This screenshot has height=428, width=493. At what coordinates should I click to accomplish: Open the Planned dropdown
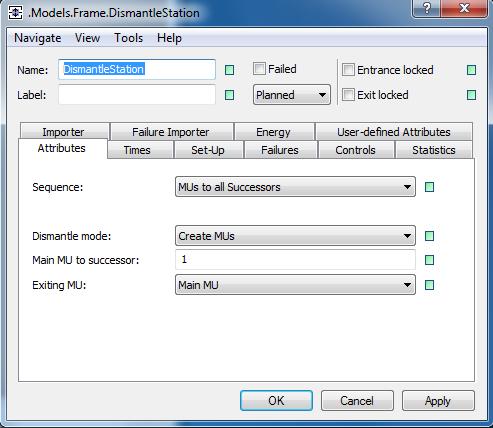point(292,95)
